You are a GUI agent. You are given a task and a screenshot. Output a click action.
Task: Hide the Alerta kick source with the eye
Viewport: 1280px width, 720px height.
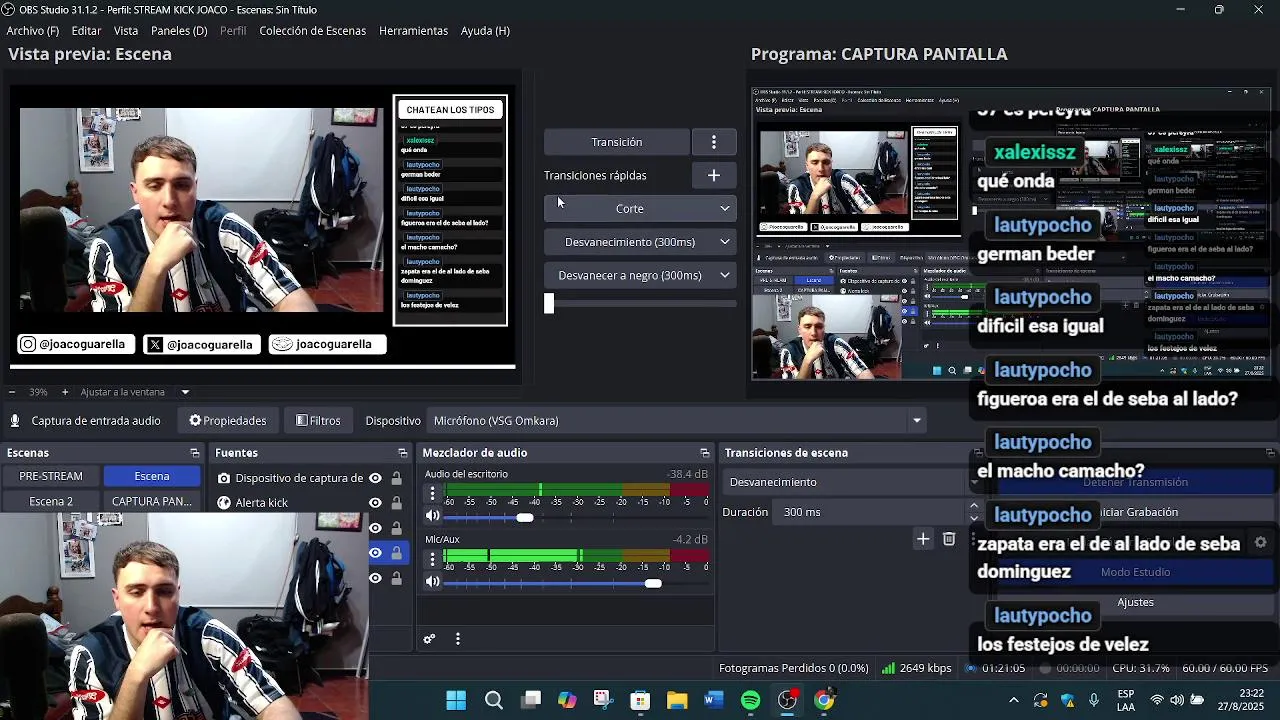[375, 503]
